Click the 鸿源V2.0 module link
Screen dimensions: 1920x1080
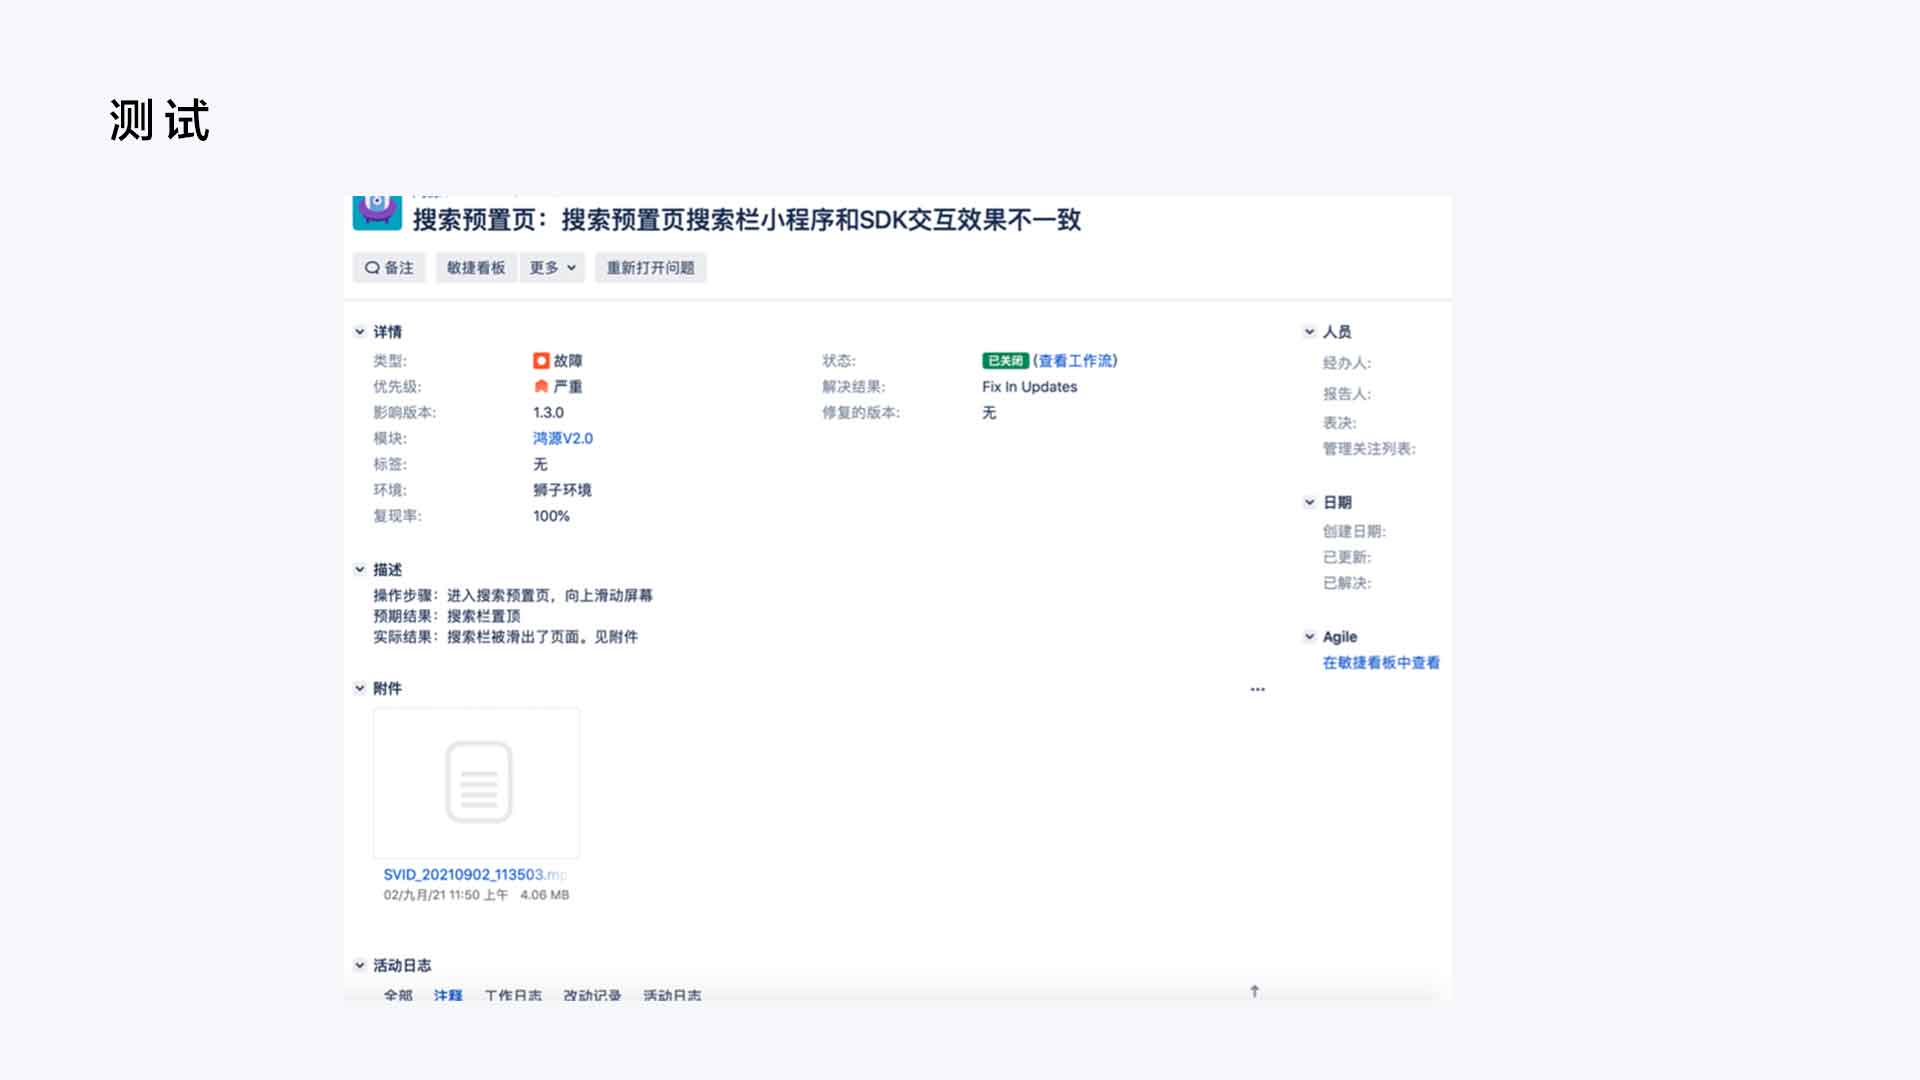pos(563,439)
